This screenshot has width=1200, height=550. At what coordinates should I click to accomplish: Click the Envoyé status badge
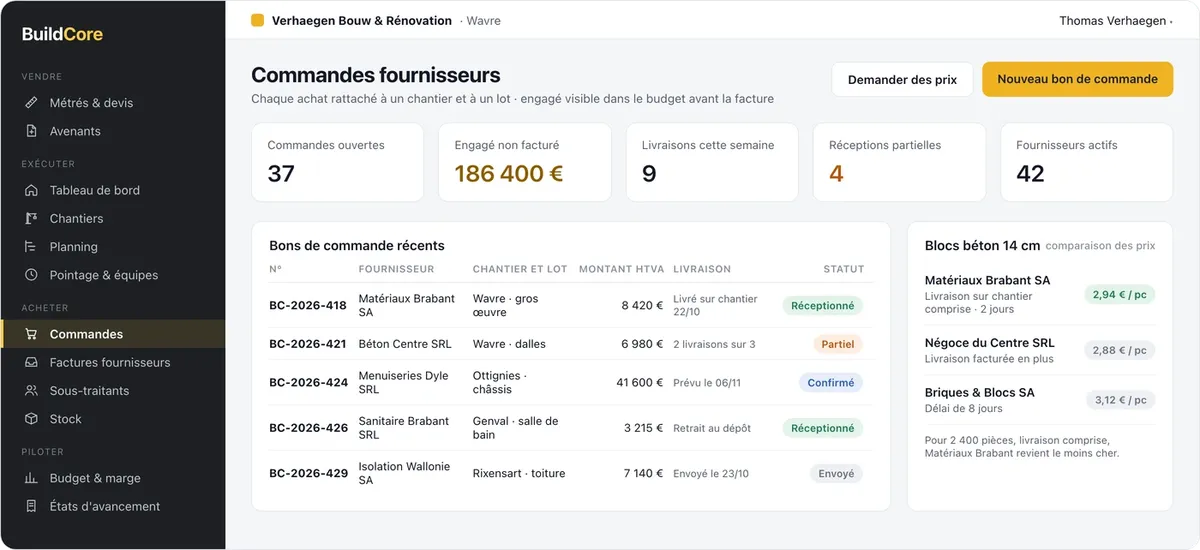click(836, 473)
